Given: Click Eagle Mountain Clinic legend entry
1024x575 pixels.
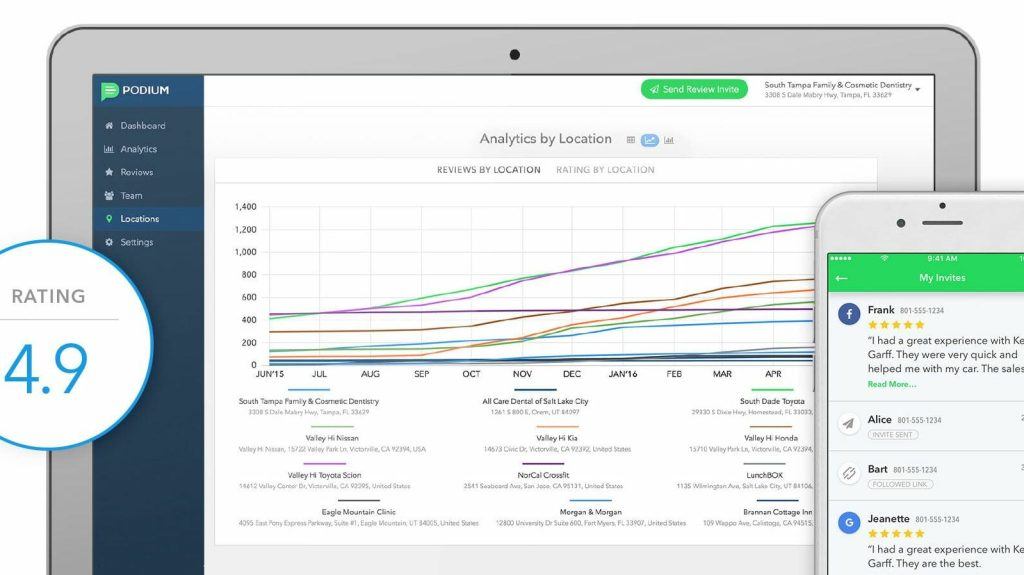Looking at the screenshot, I should coord(359,512).
